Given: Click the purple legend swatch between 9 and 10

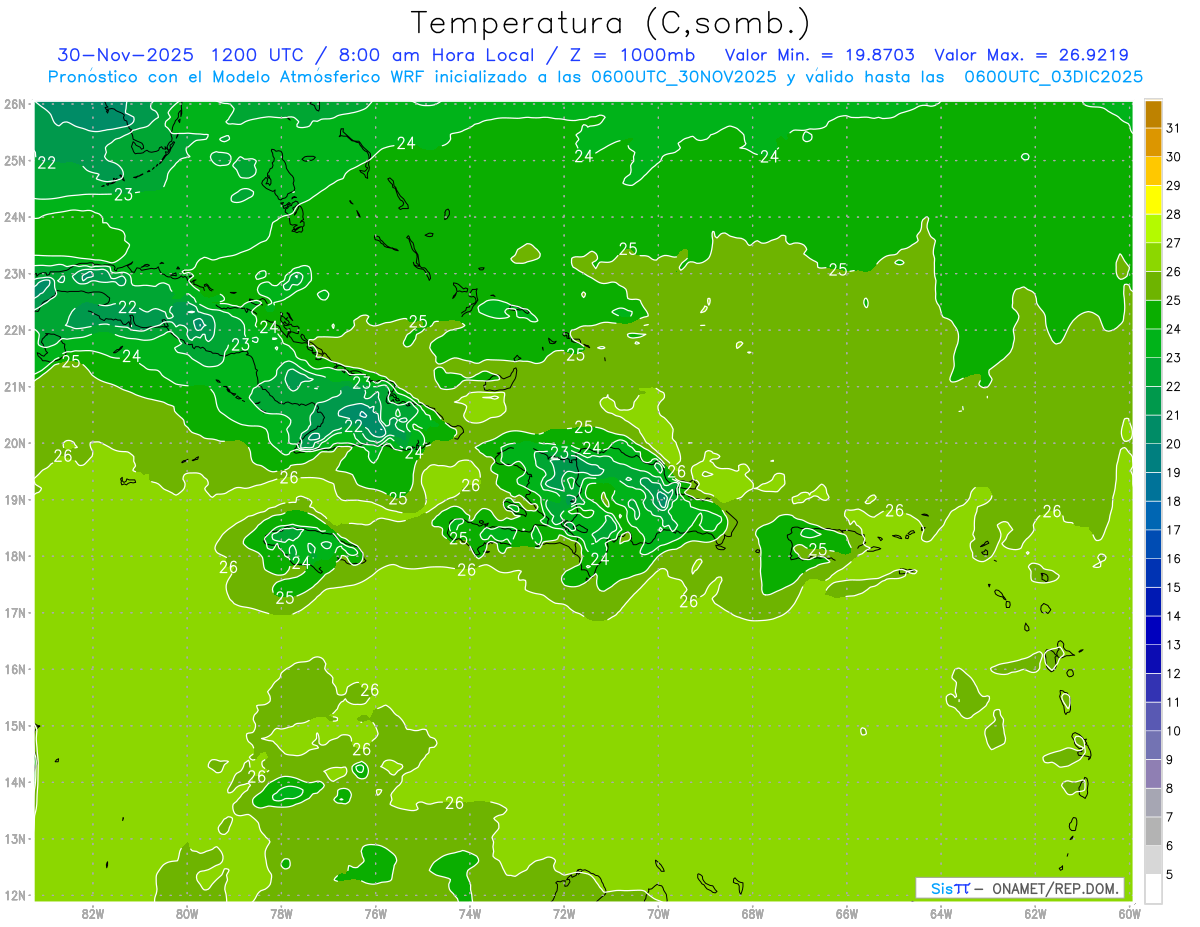Looking at the screenshot, I should (1153, 746).
